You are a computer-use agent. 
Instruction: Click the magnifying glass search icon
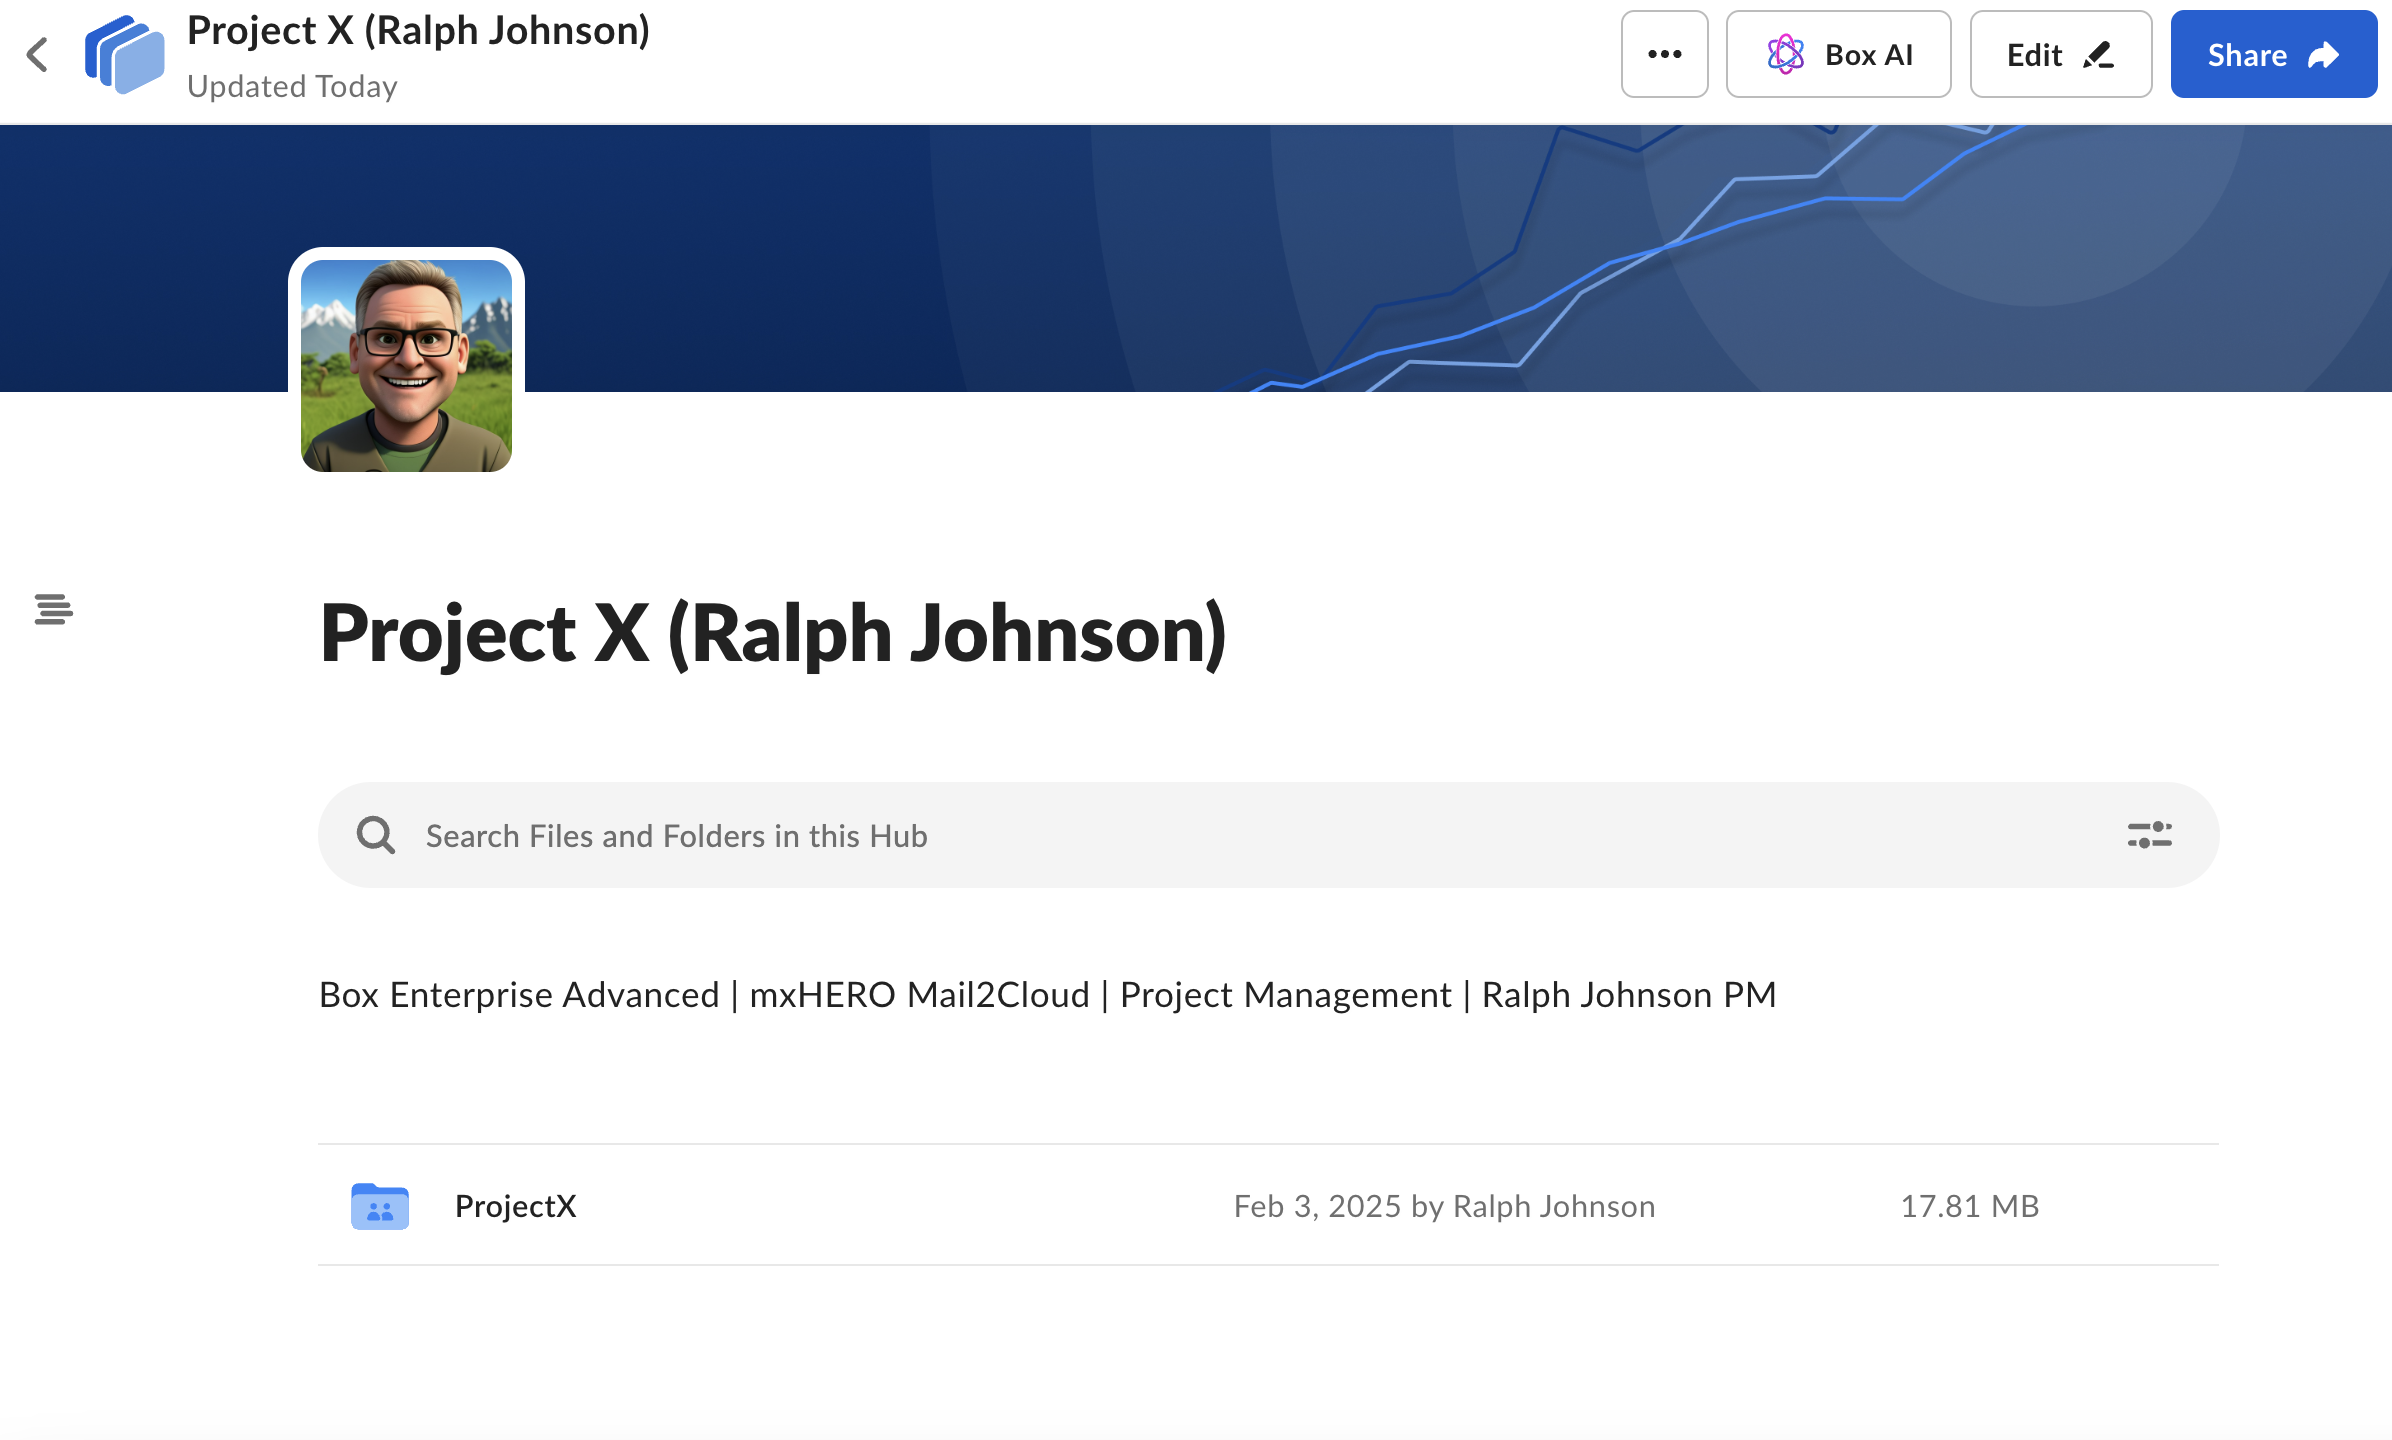376,835
